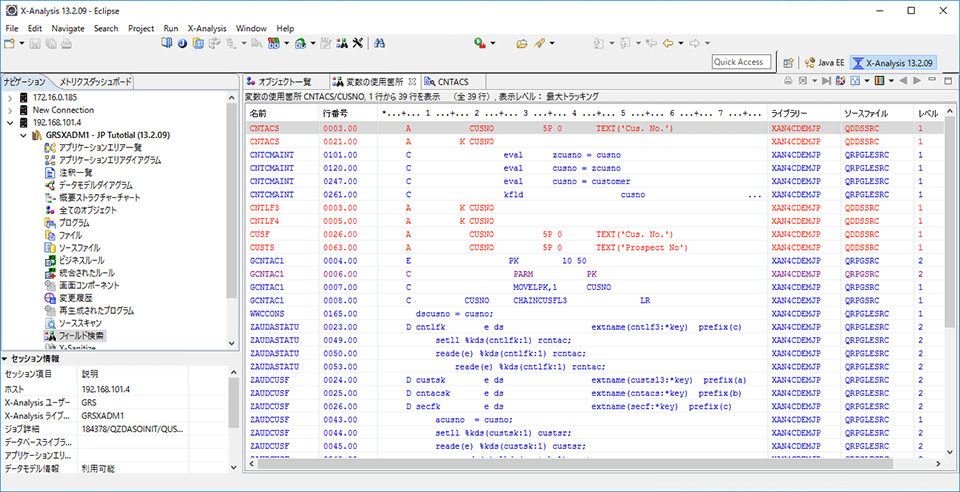The height and width of the screenshot is (492, 960).
Task: Click the DD database toolbar icon
Action: (274, 43)
